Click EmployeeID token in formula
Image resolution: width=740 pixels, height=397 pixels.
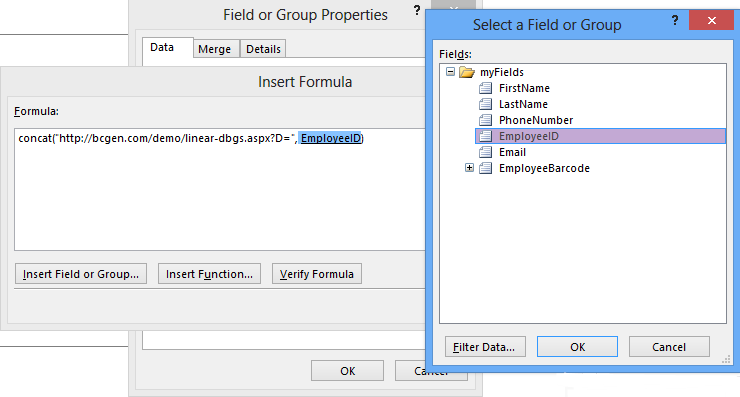coord(331,138)
